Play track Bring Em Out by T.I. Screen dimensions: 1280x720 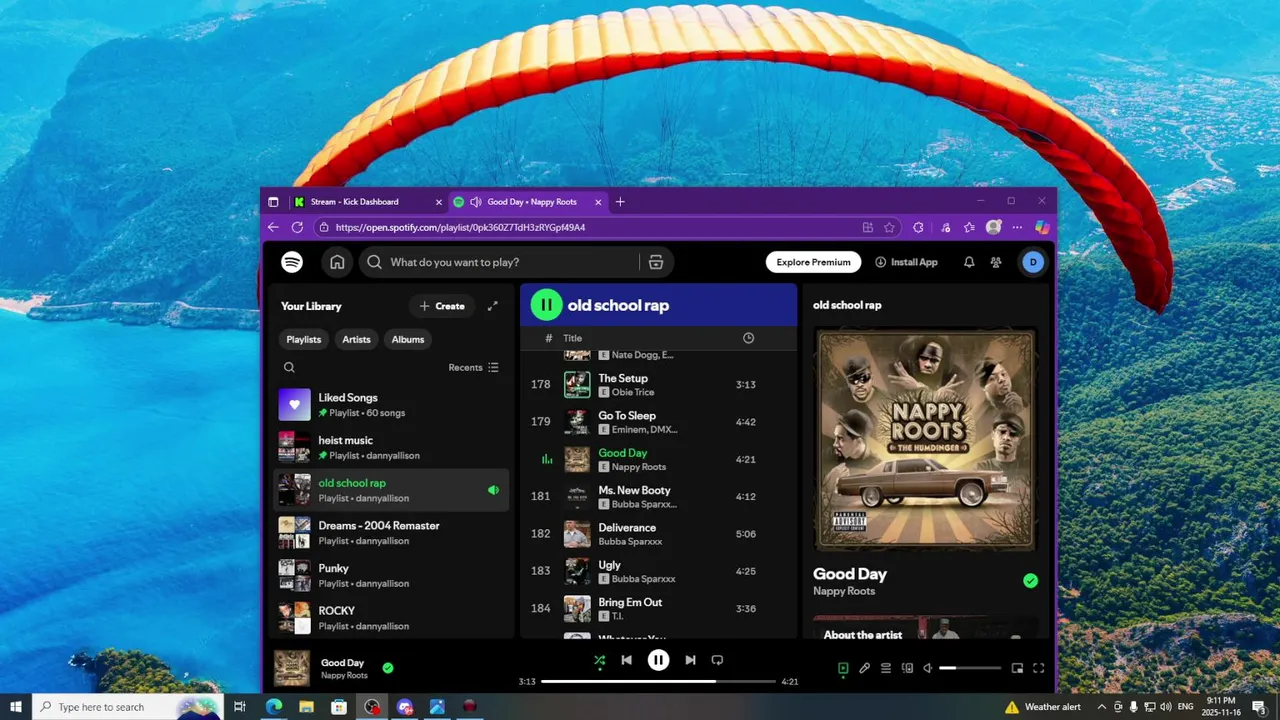(x=658, y=609)
